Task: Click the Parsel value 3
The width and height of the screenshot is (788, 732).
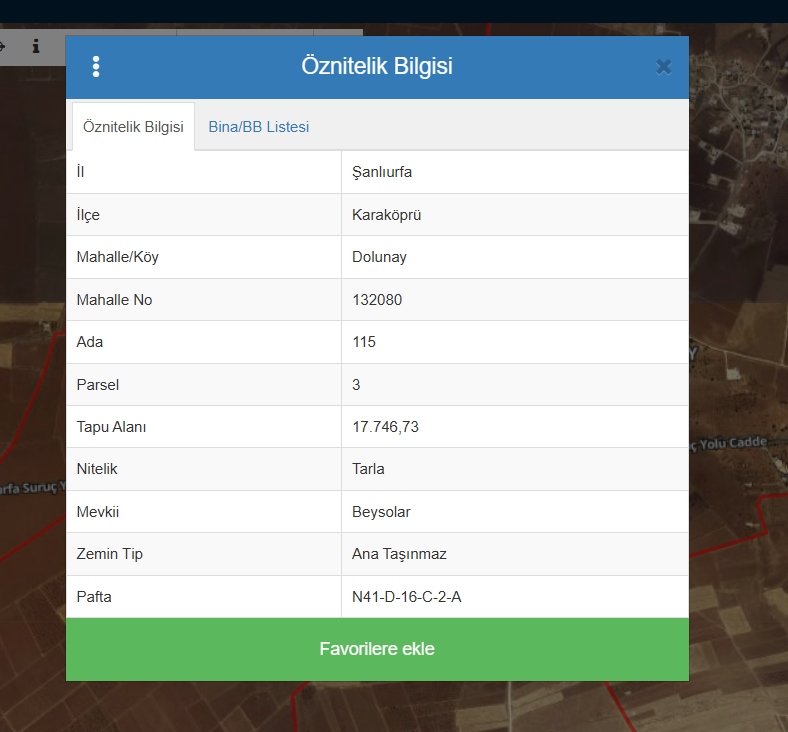Action: [357, 385]
